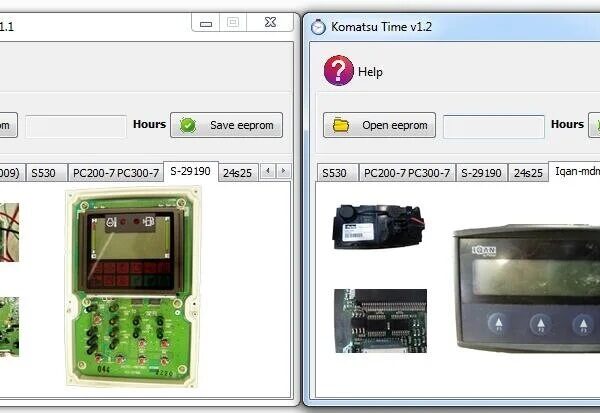Select the S-29190 tab in the v1.2 window

tap(481, 173)
